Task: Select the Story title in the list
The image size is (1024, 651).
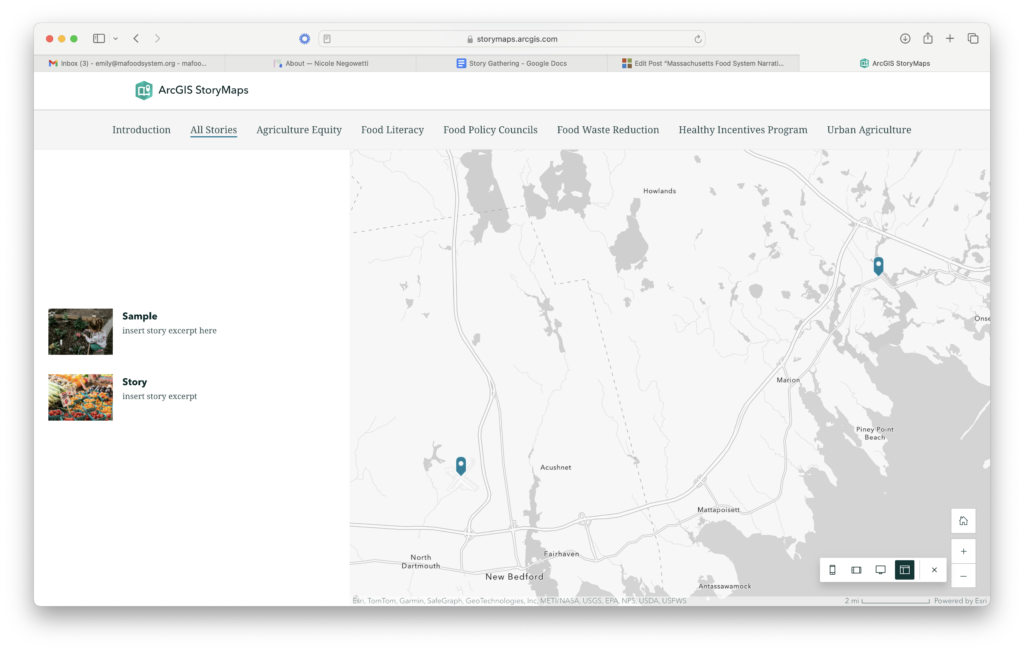Action: click(135, 382)
